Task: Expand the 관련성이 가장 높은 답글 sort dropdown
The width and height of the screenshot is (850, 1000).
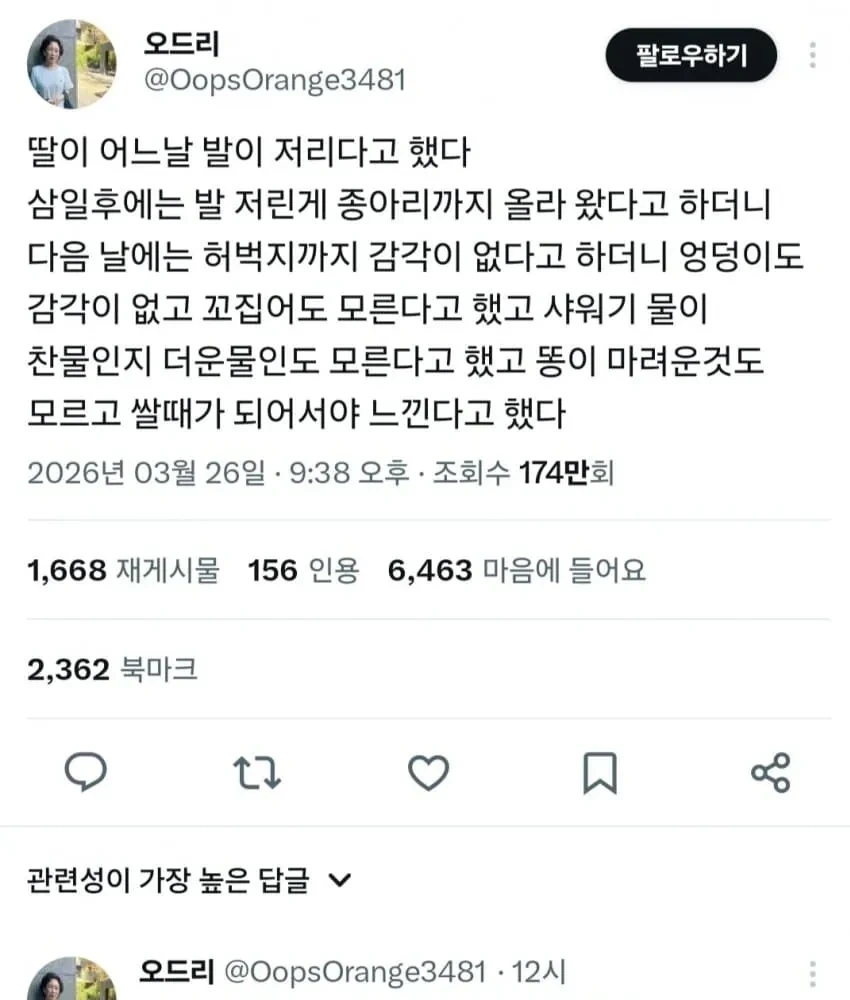Action: click(x=189, y=881)
